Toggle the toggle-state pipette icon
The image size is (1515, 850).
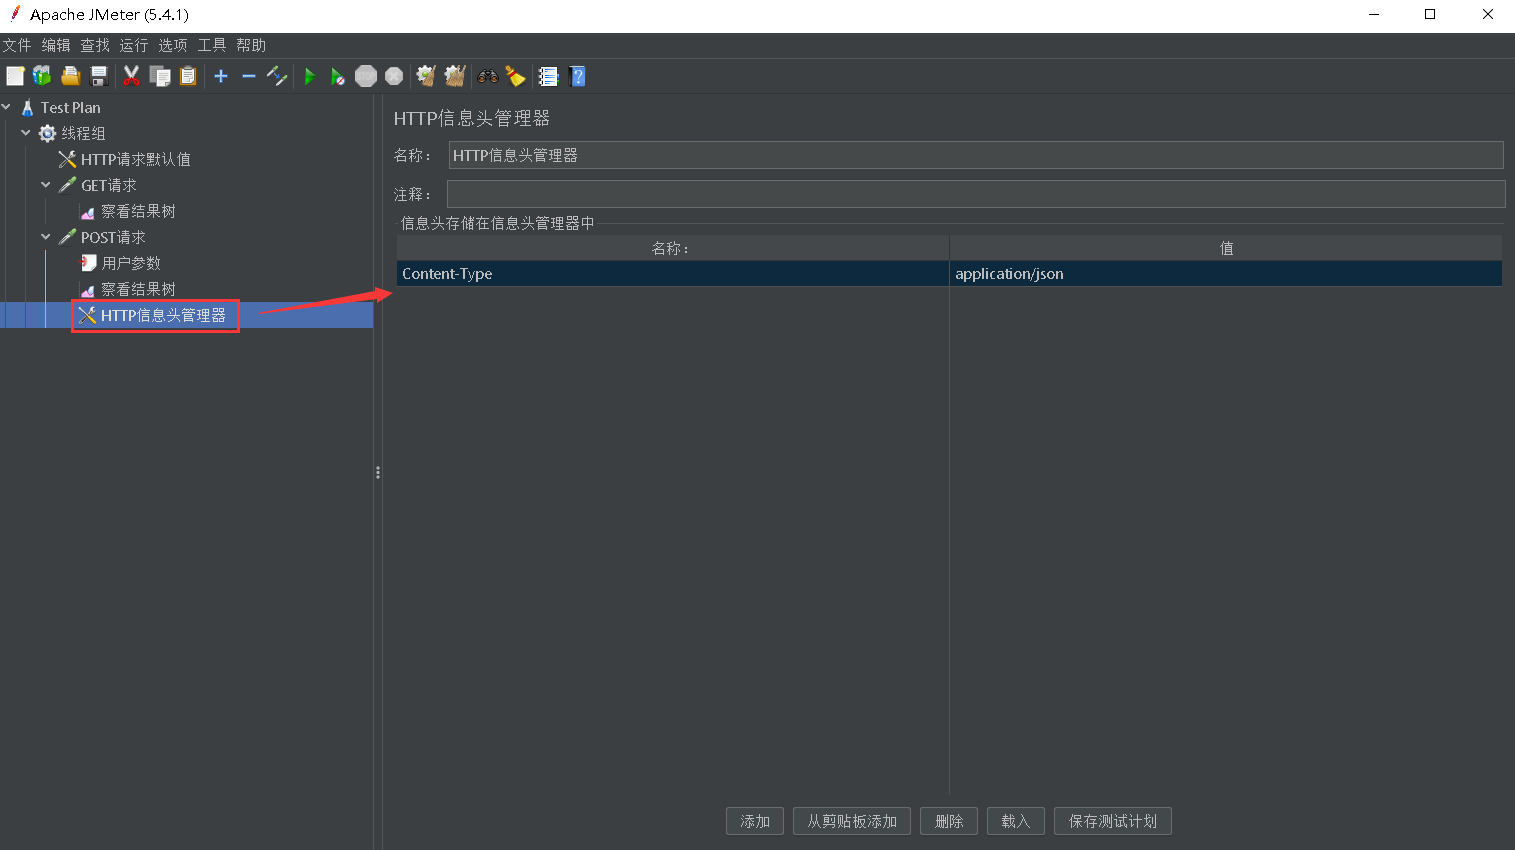tap(277, 76)
